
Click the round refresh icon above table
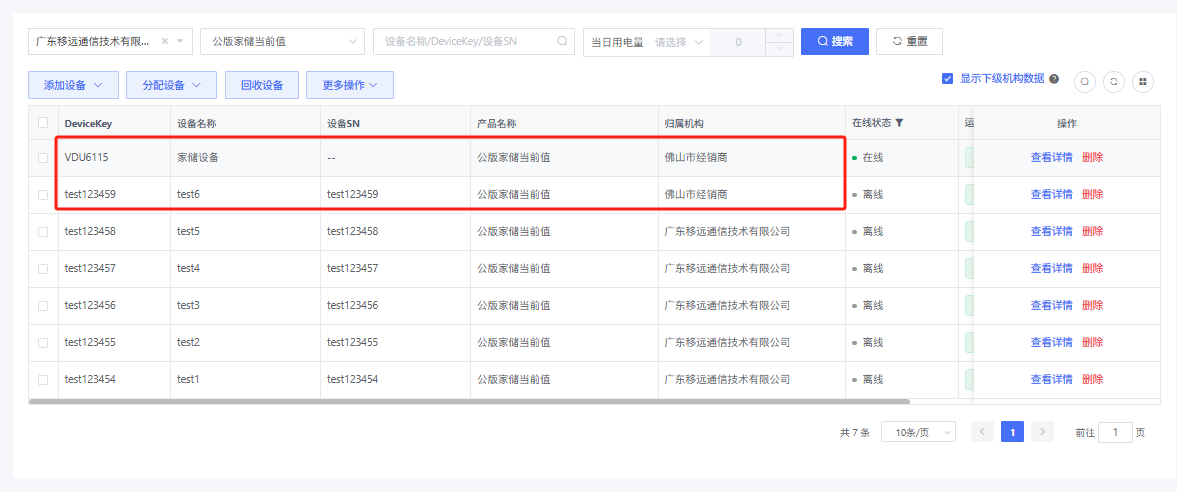[x=1114, y=82]
